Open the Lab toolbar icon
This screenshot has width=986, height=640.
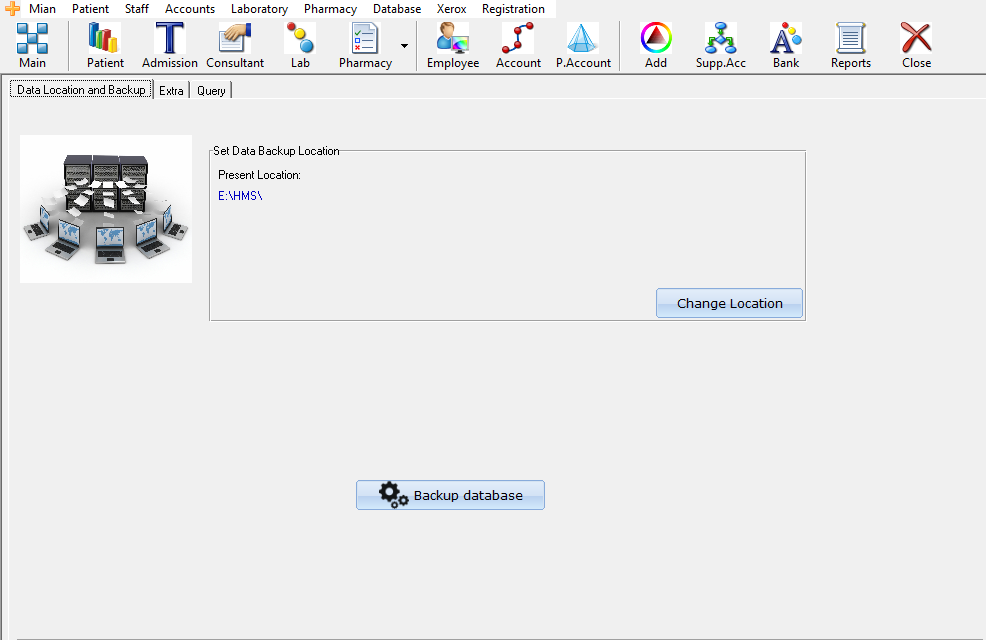click(x=300, y=45)
